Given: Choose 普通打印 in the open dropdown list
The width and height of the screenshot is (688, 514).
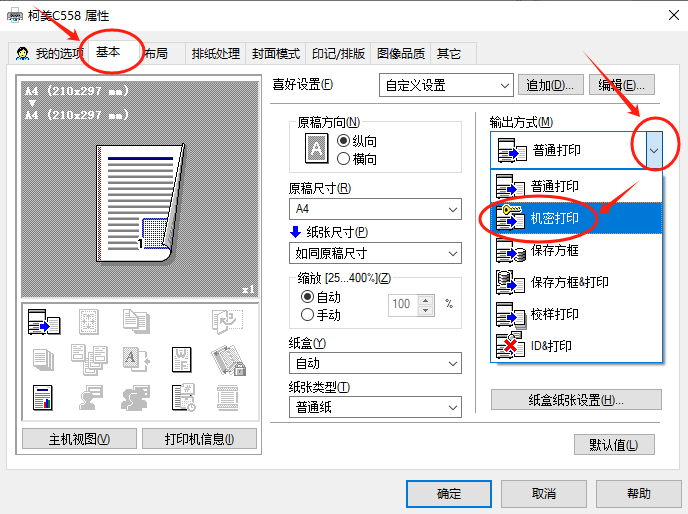Looking at the screenshot, I should coord(554,186).
